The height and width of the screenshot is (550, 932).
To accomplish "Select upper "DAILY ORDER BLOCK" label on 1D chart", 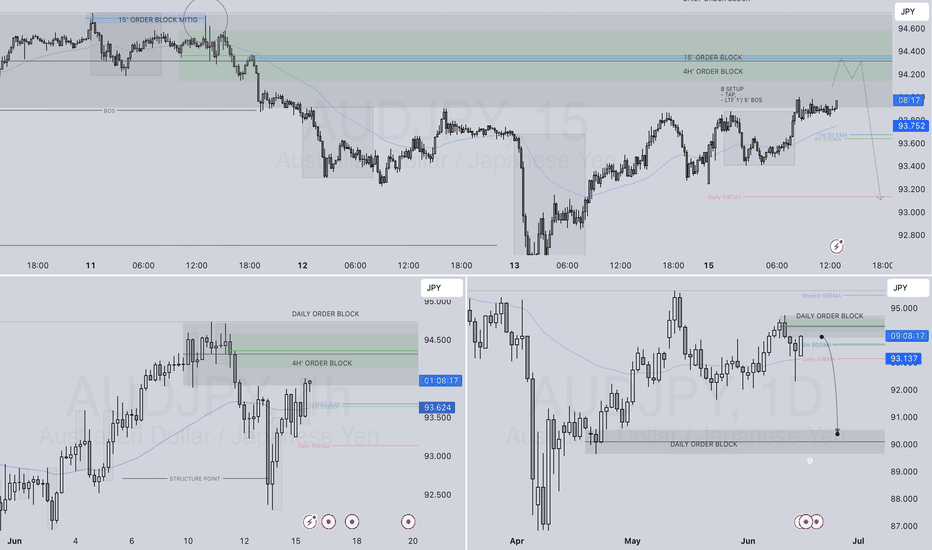I will pyautogui.click(x=829, y=316).
